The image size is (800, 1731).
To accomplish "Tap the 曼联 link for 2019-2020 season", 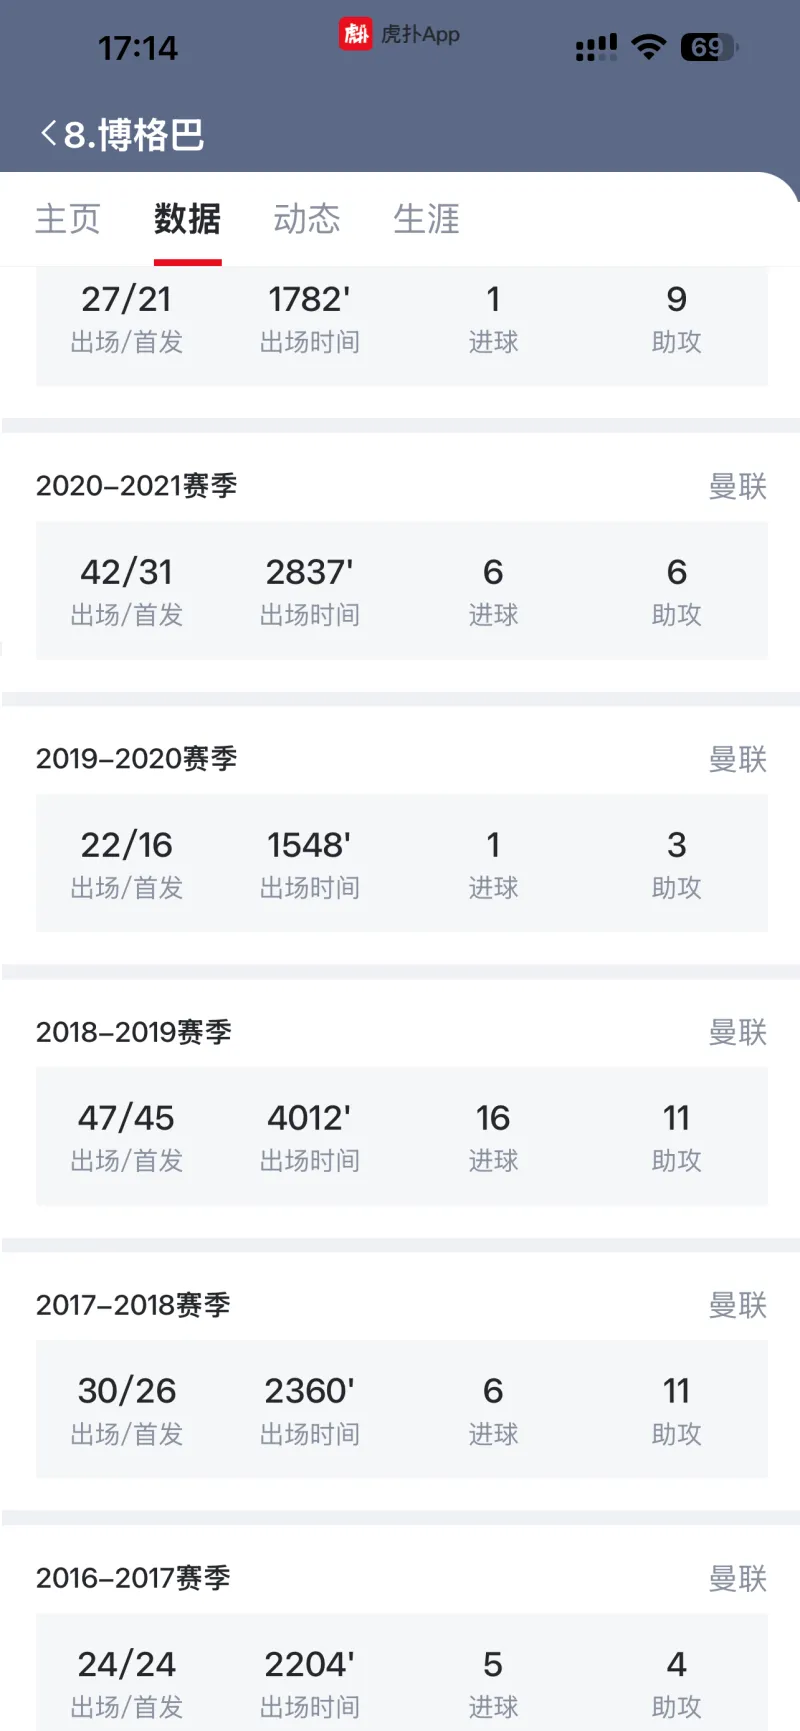I will 737,759.
